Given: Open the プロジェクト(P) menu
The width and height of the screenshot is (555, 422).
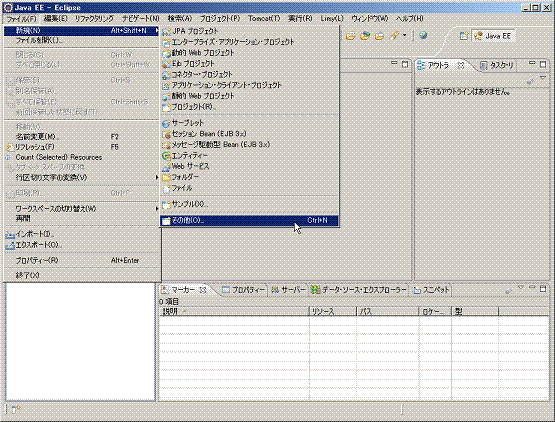Looking at the screenshot, I should coord(220,19).
